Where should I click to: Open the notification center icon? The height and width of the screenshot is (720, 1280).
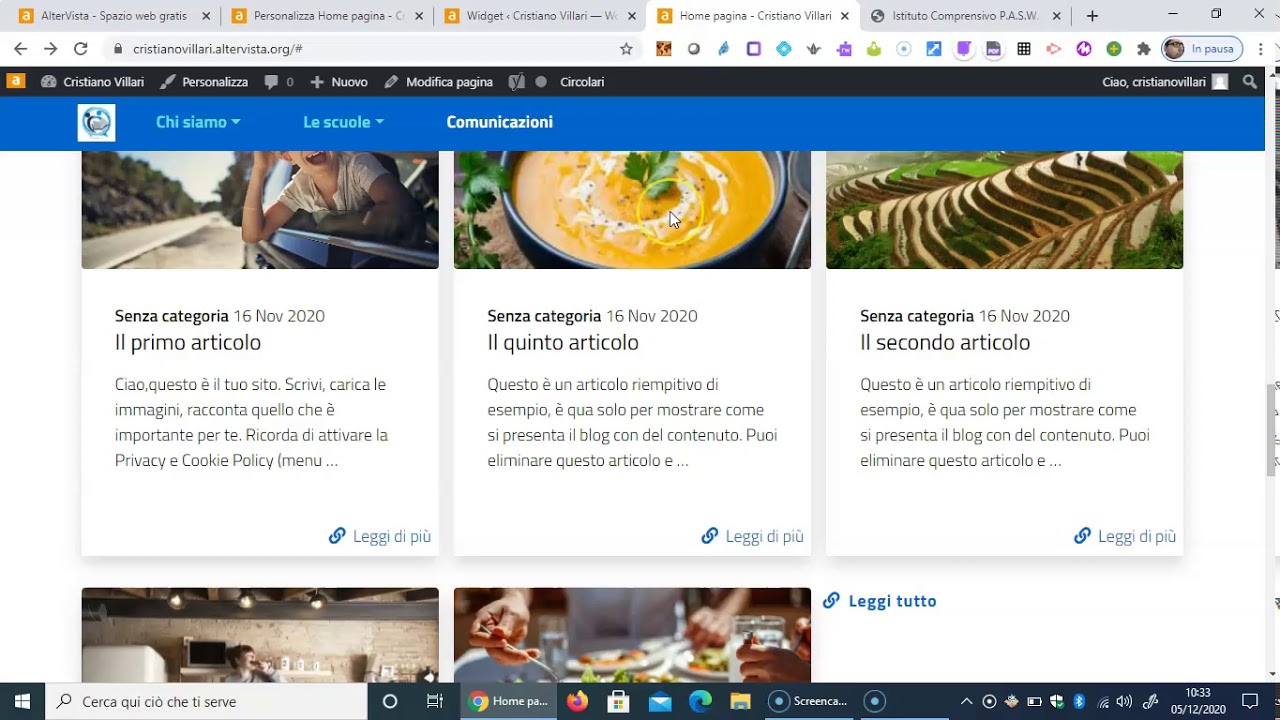tap(1249, 701)
